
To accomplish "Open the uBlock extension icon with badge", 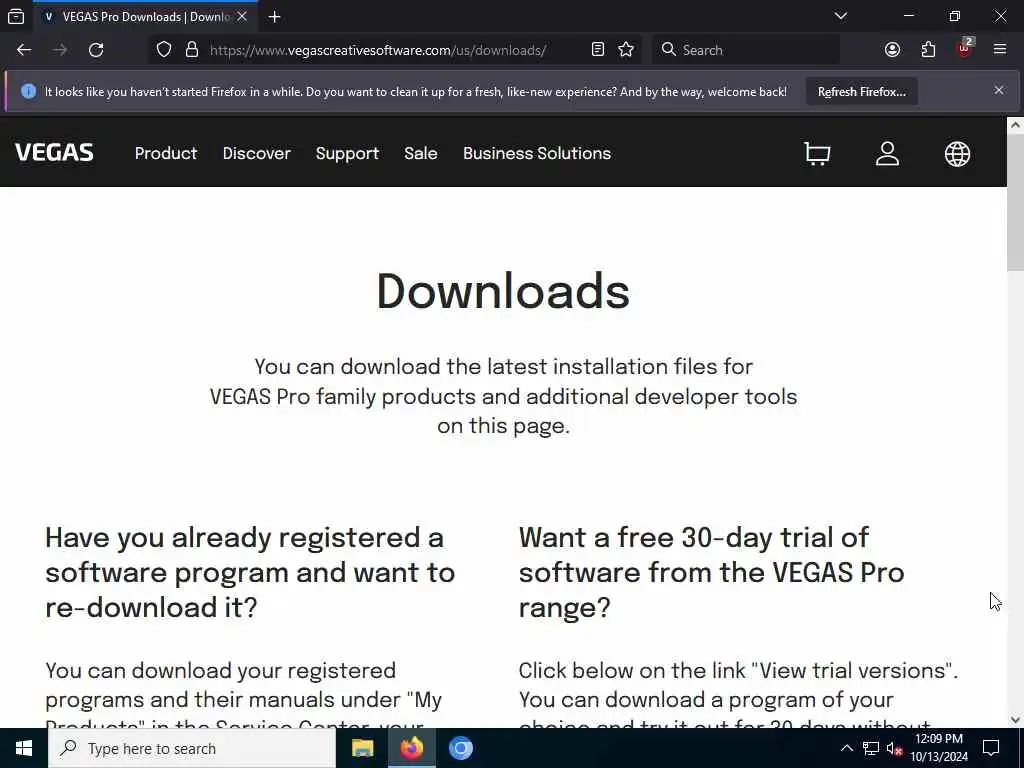I will tap(965, 49).
